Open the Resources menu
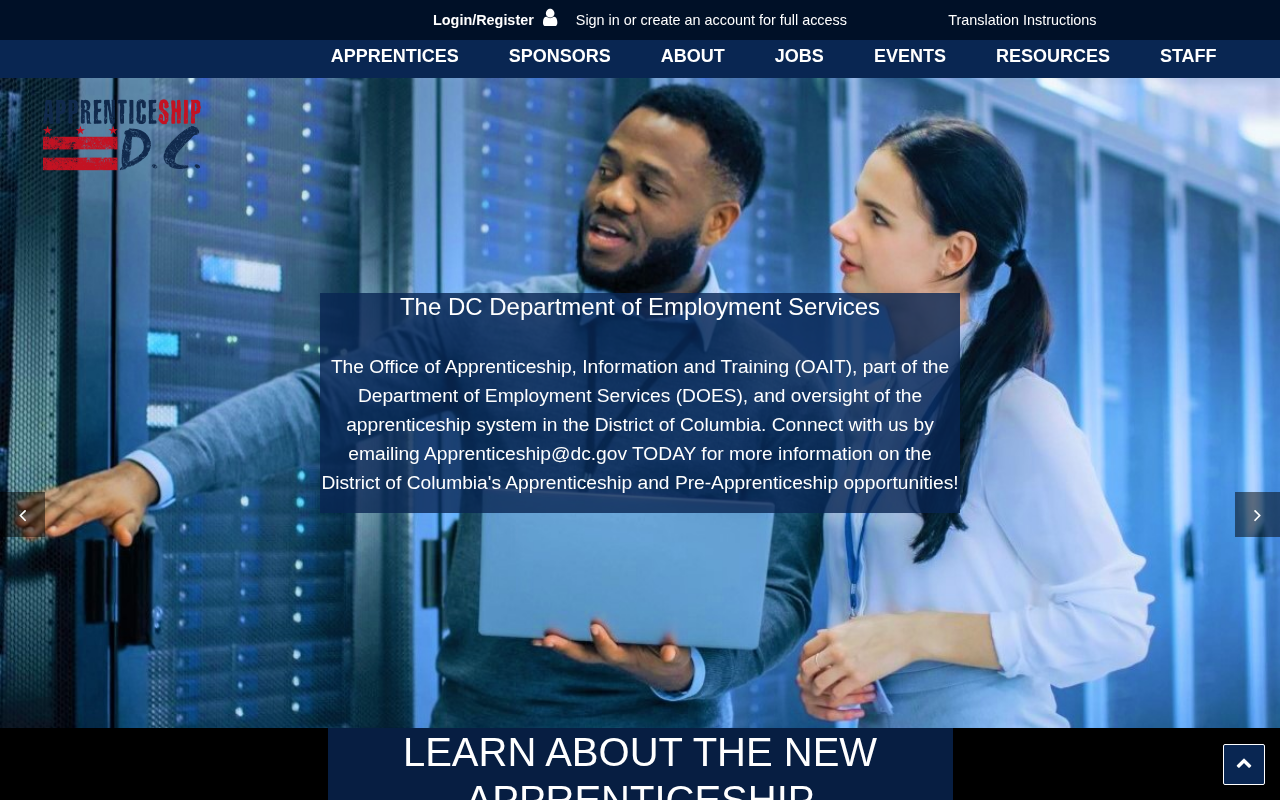The width and height of the screenshot is (1280, 800). [1053, 57]
